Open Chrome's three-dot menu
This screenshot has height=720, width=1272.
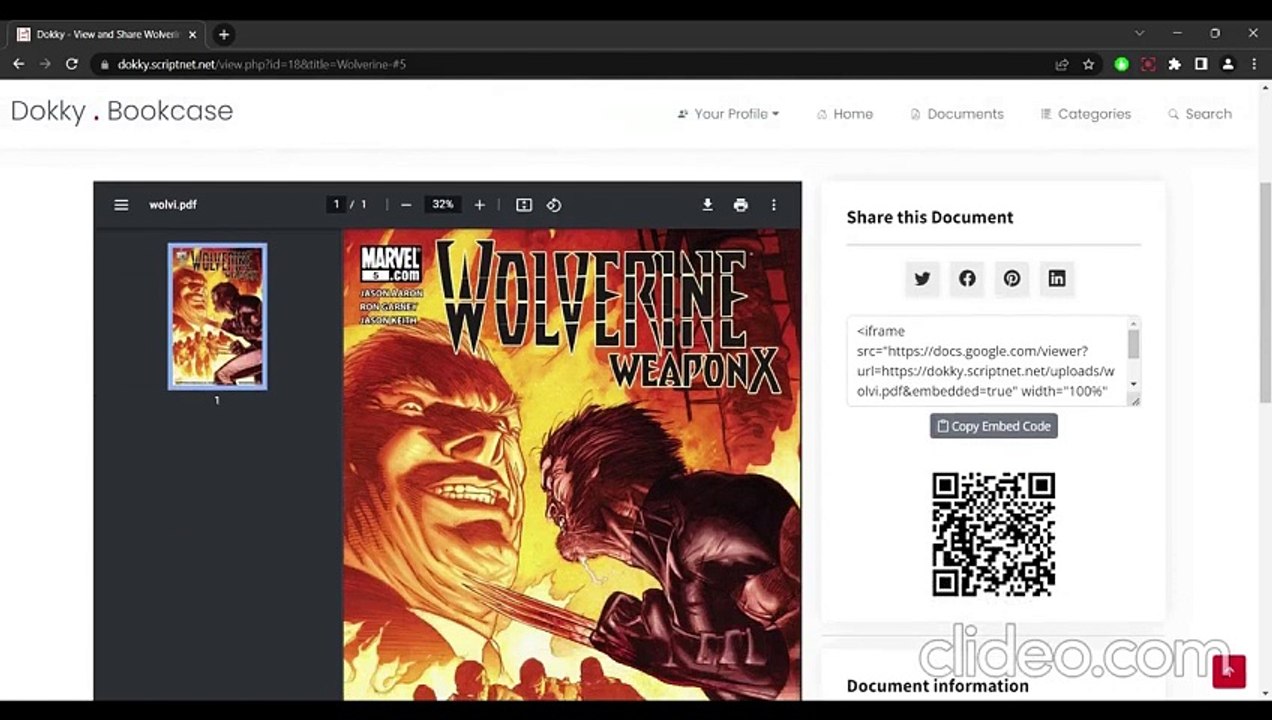click(1254, 64)
